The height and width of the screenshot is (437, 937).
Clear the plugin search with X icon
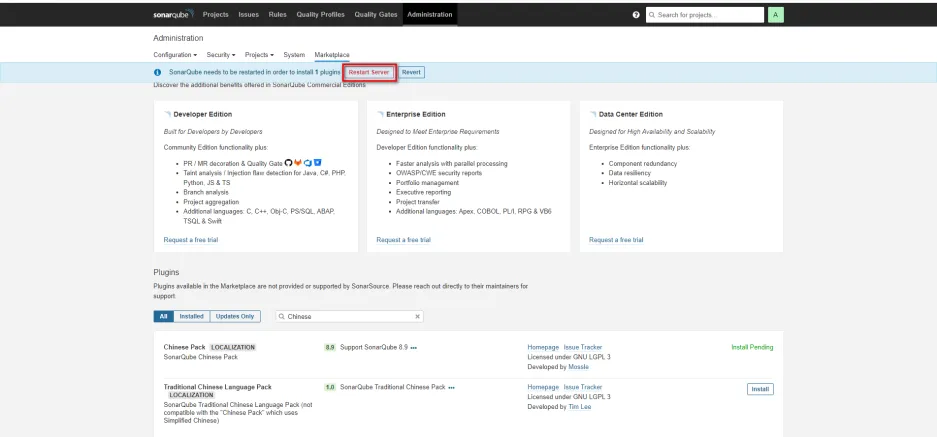[417, 316]
